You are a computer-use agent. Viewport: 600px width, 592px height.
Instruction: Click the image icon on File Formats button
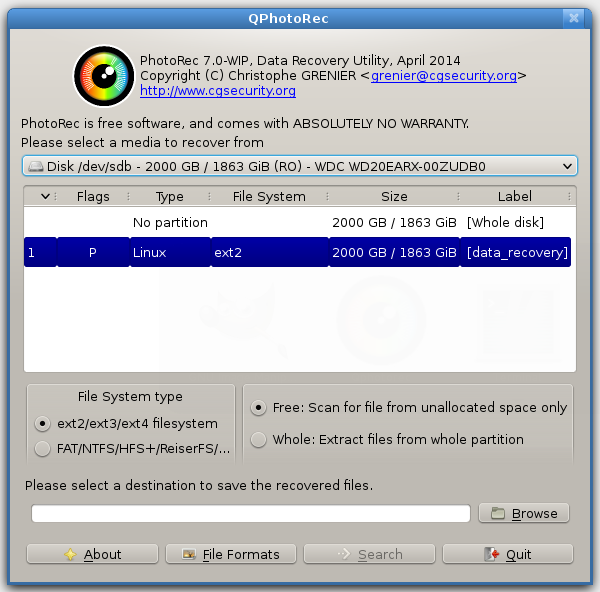click(x=187, y=554)
